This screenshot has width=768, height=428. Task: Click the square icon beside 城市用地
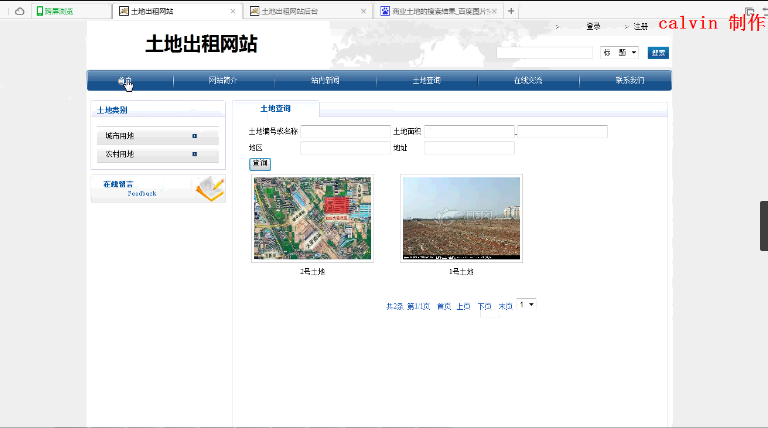coord(194,136)
